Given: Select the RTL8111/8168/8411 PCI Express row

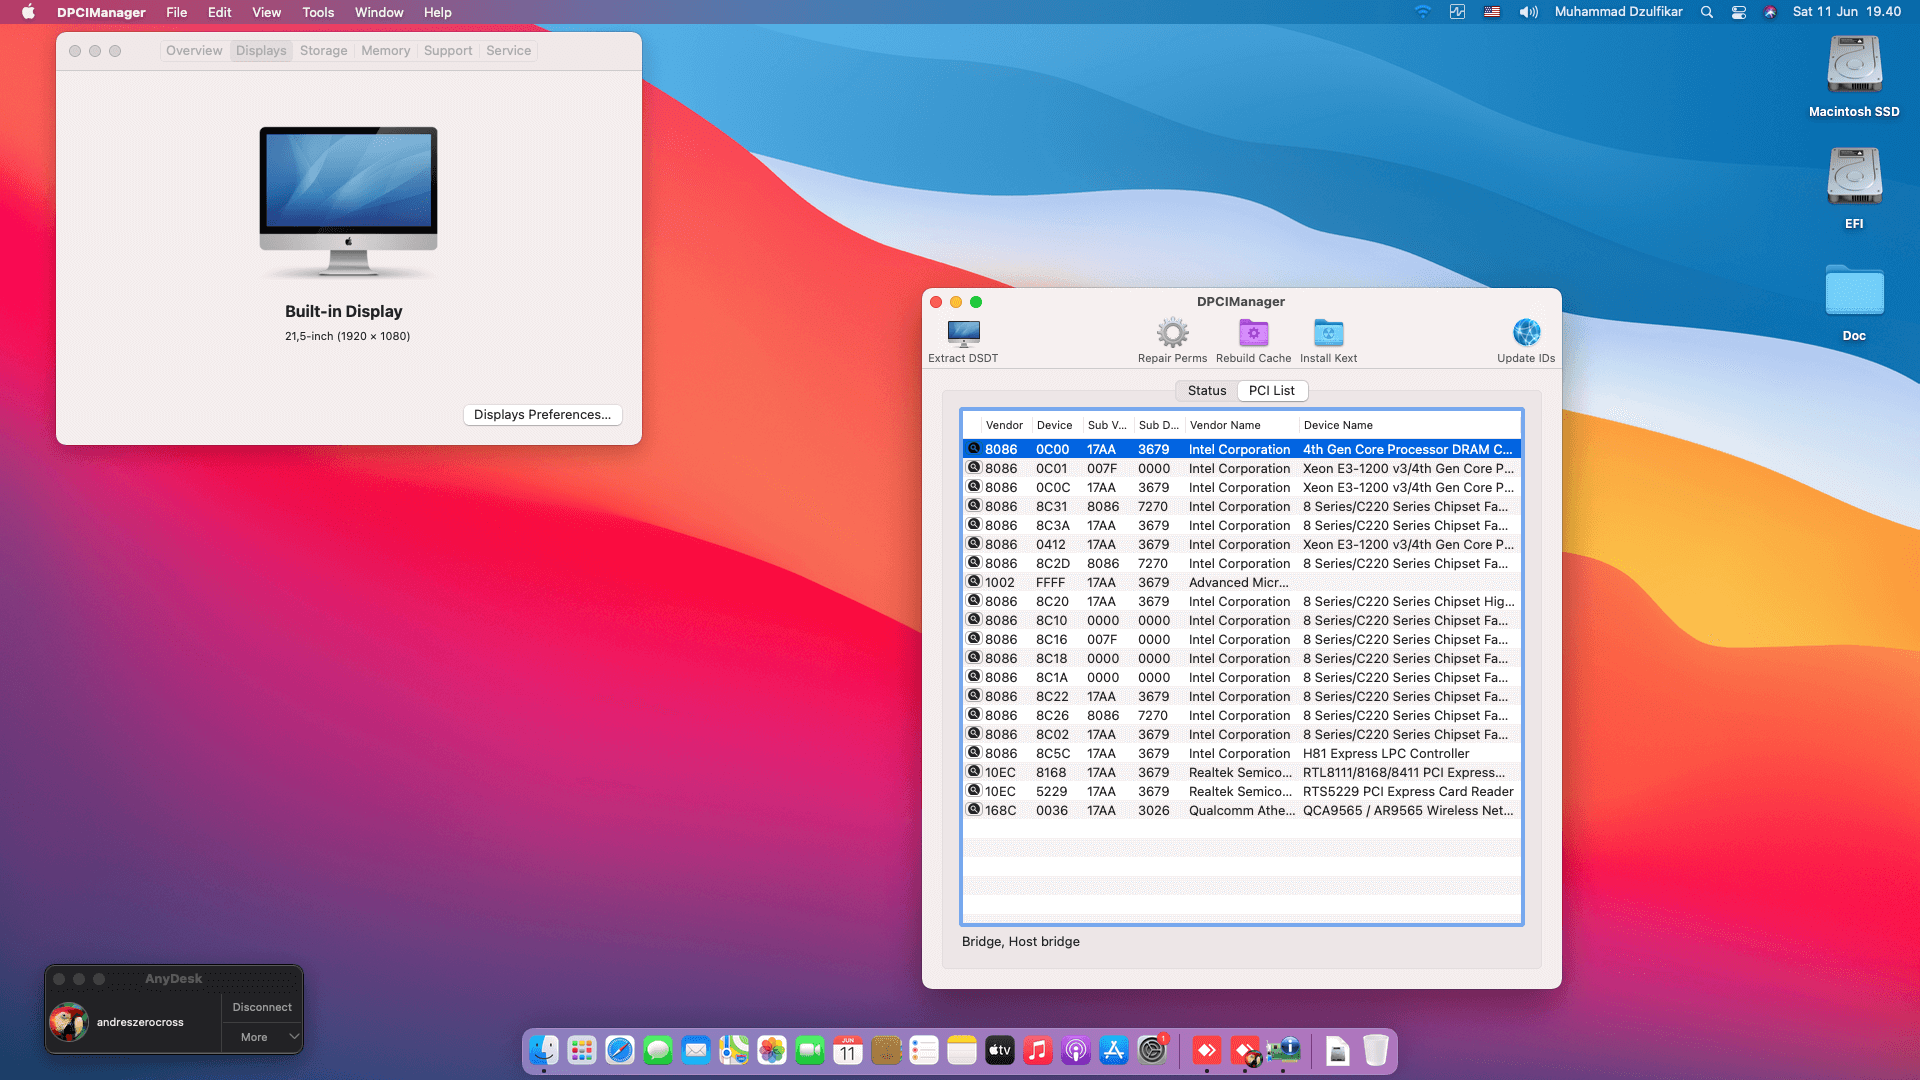Looking at the screenshot, I should [x=1242, y=772].
